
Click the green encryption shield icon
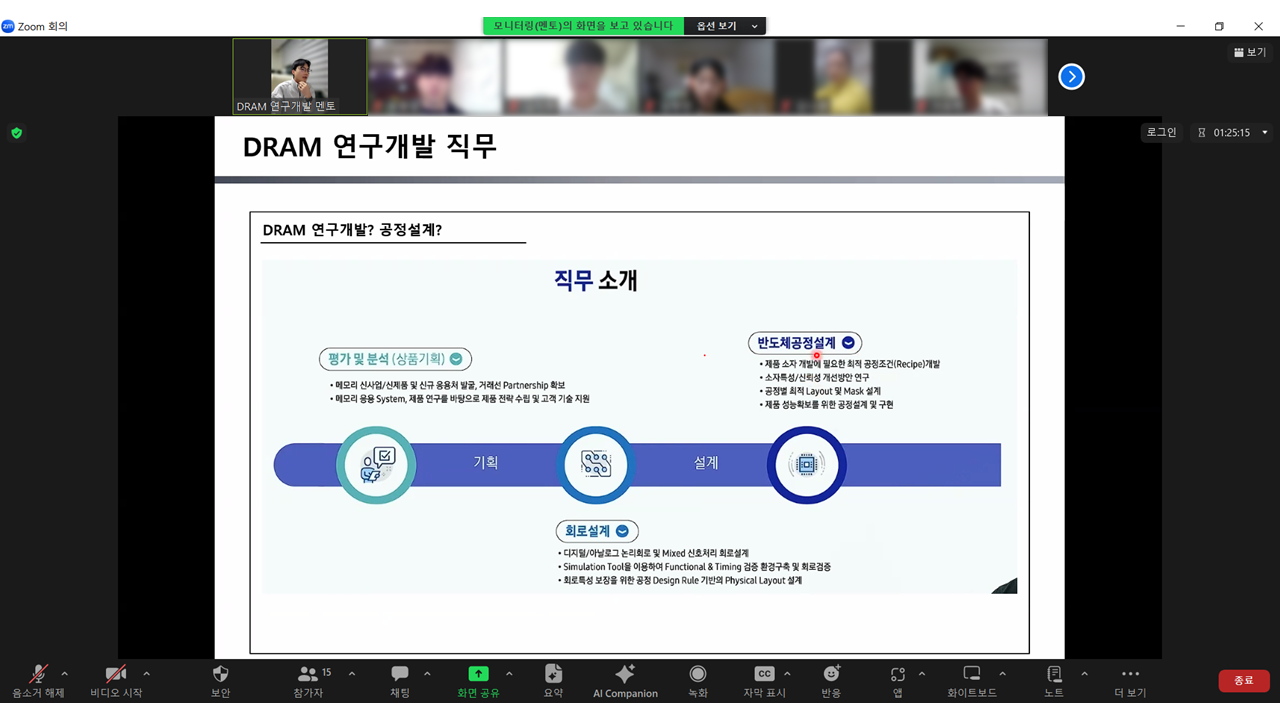pyautogui.click(x=16, y=132)
